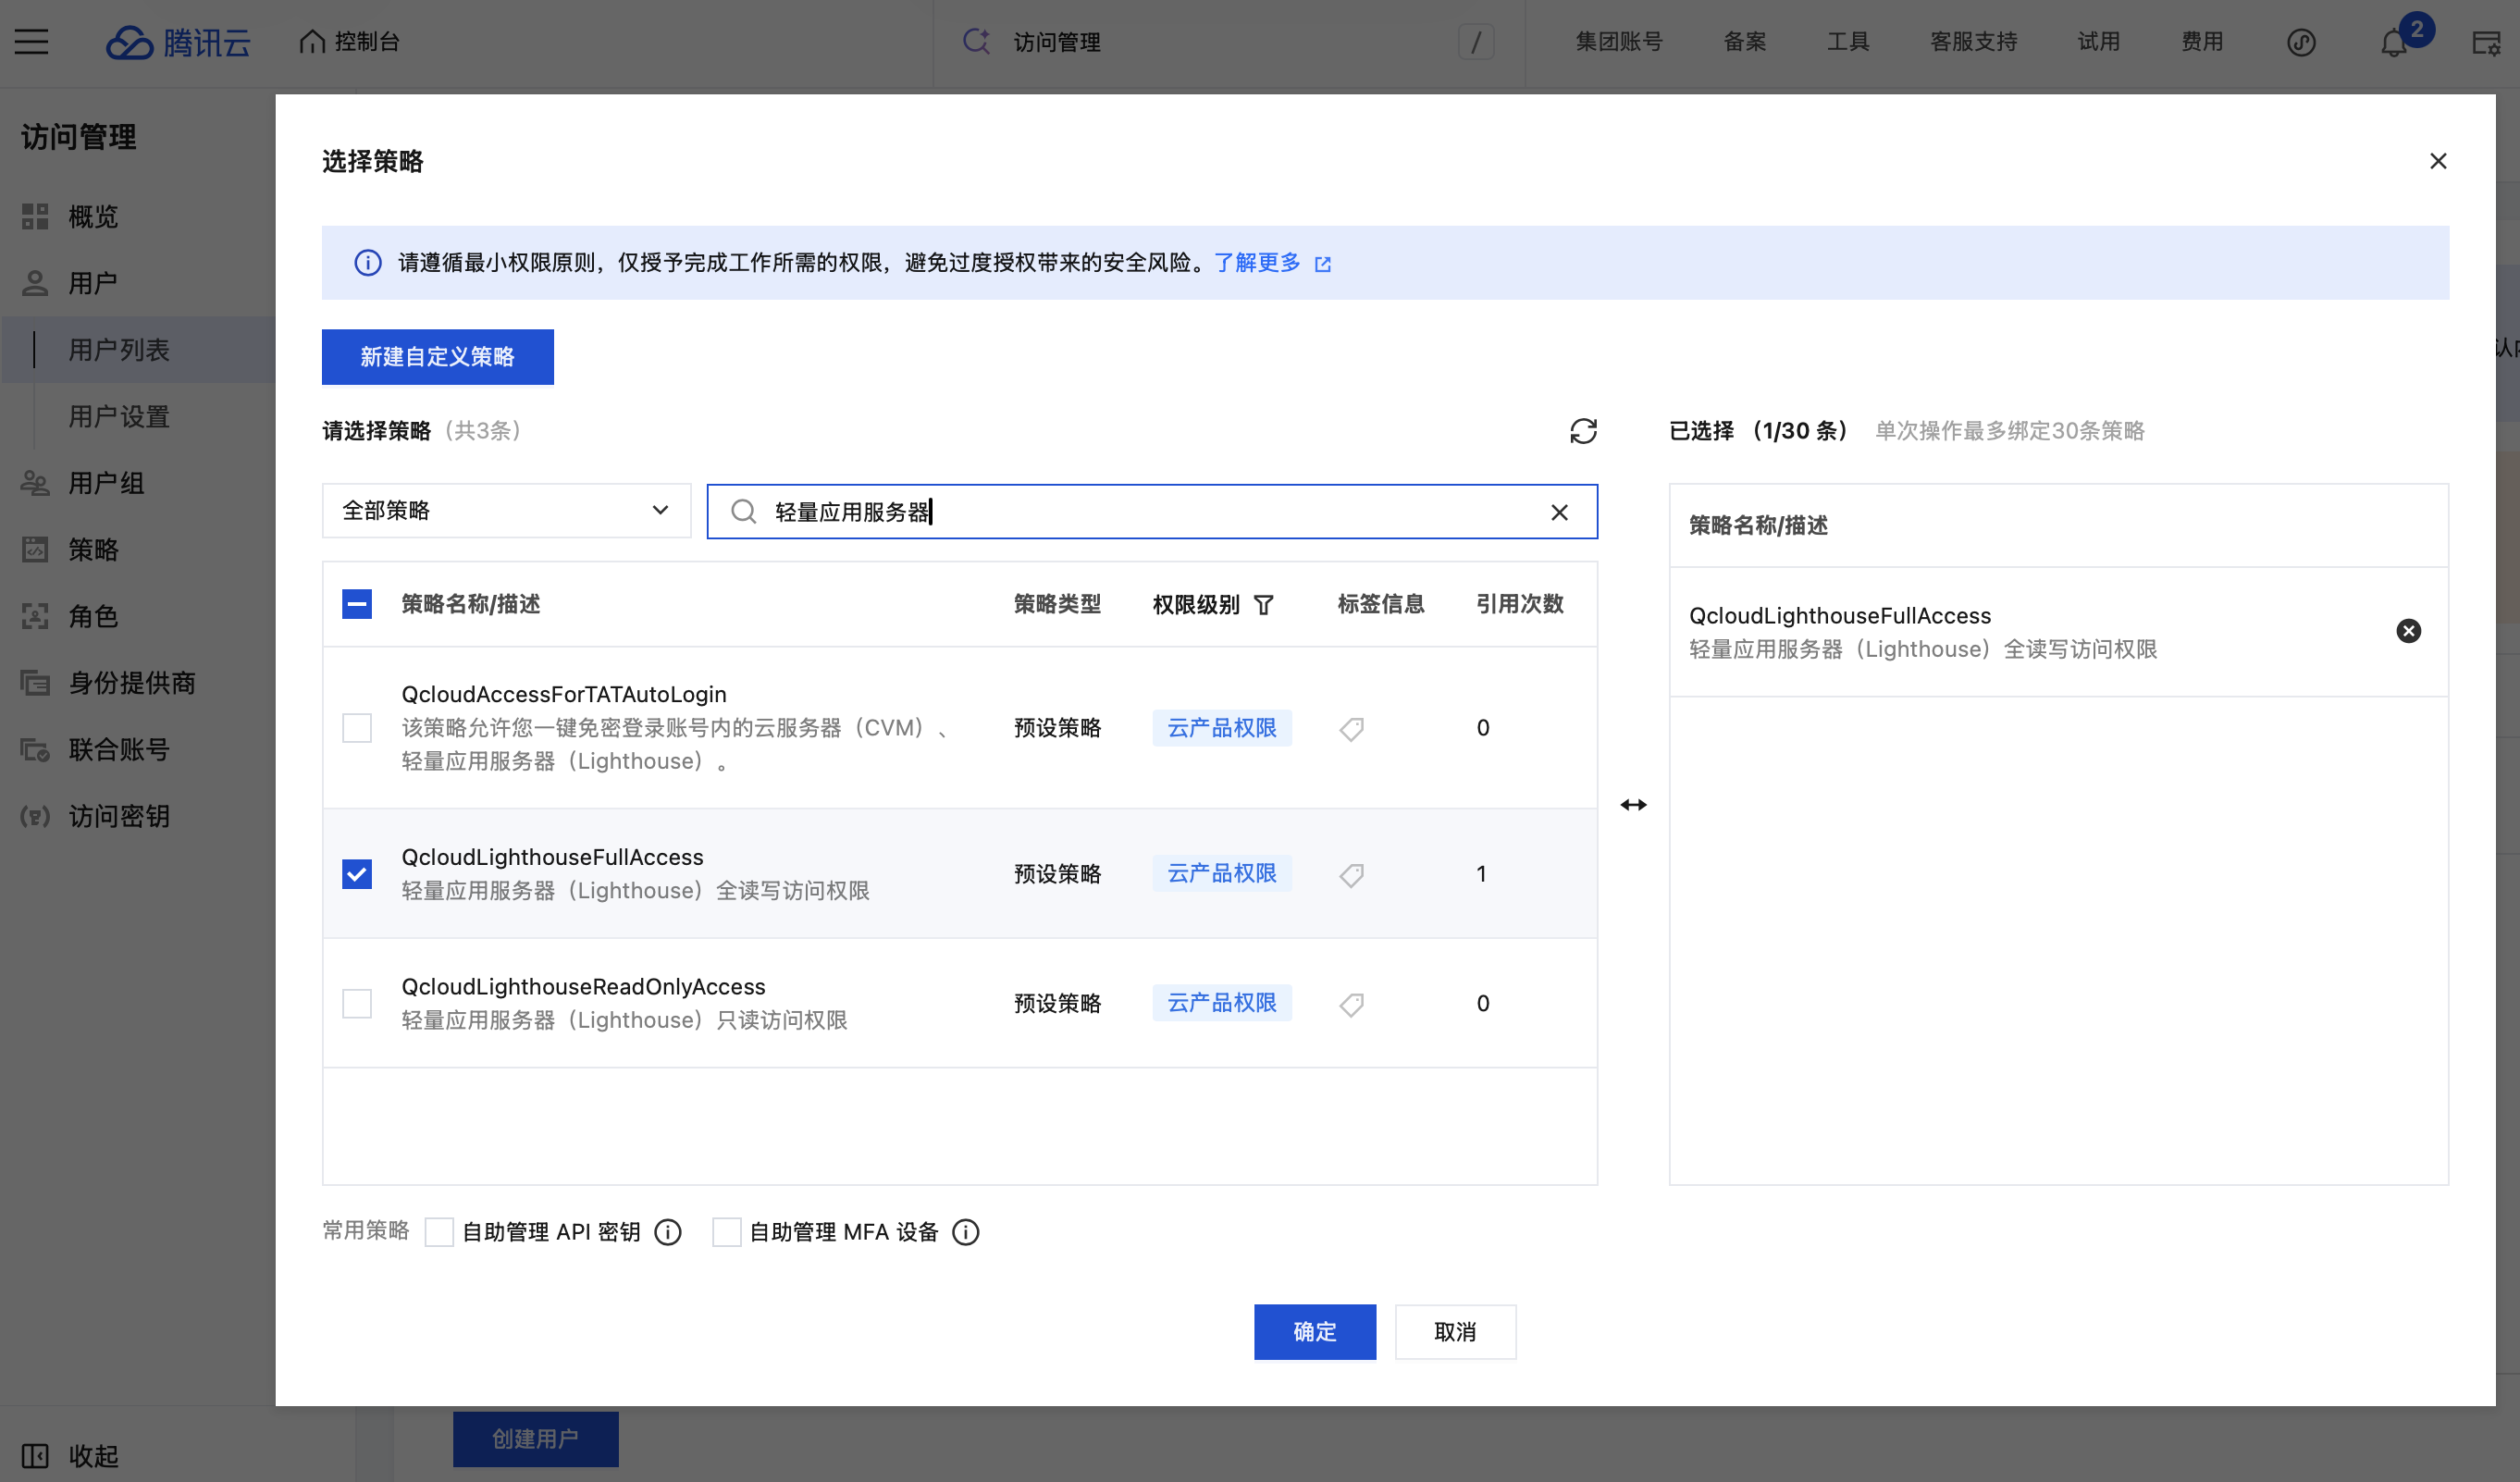Open 备案 in top bar
2520x1482 pixels.
point(1745,42)
